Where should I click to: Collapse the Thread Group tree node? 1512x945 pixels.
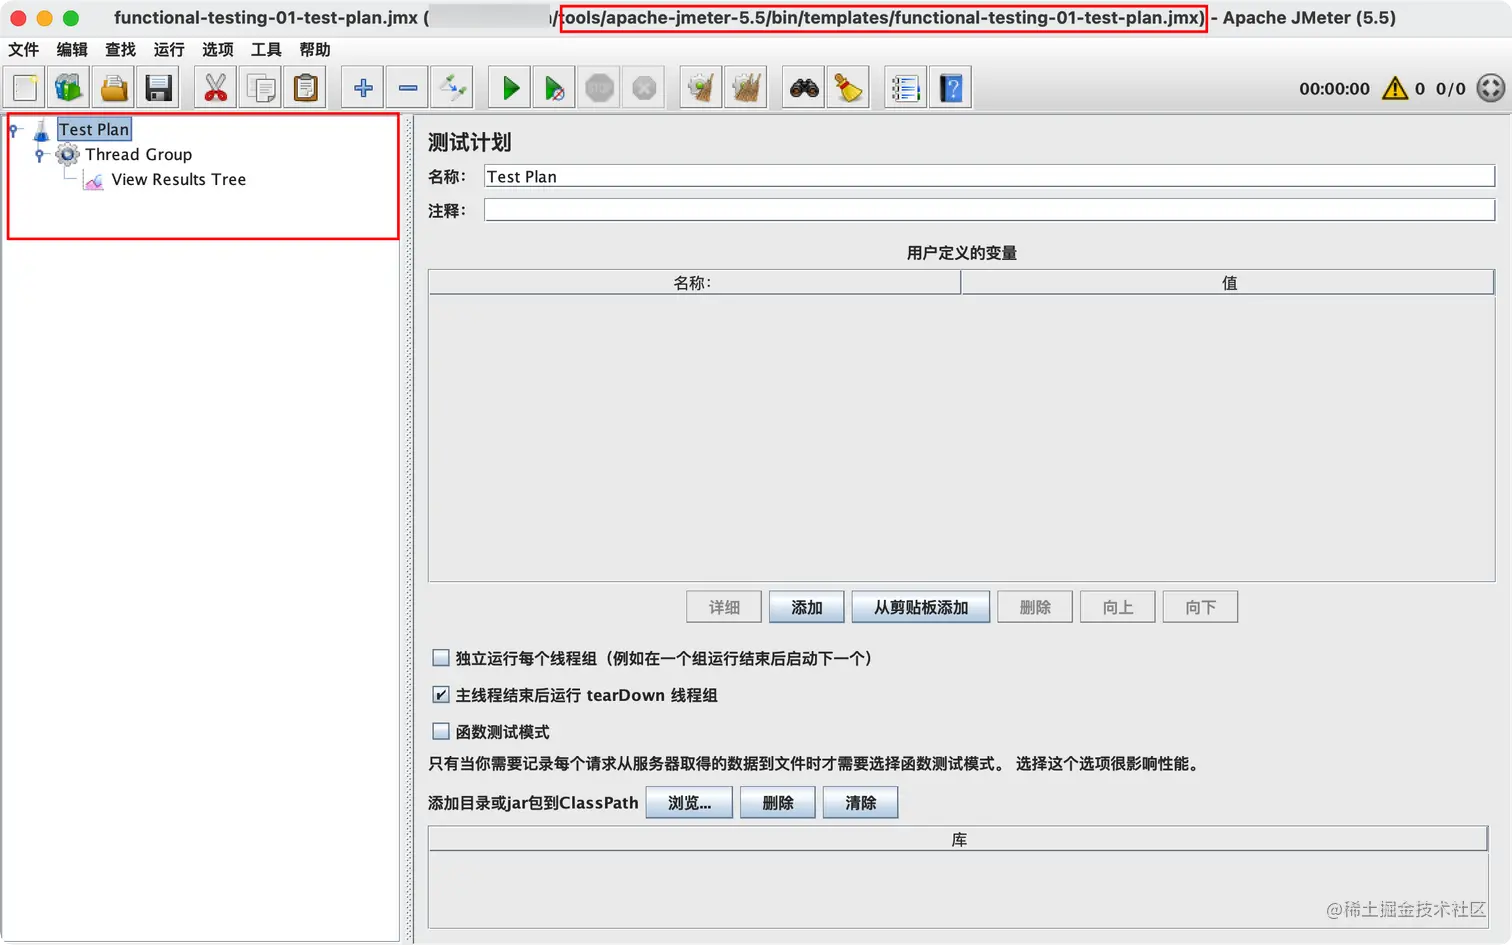pyautogui.click(x=40, y=155)
